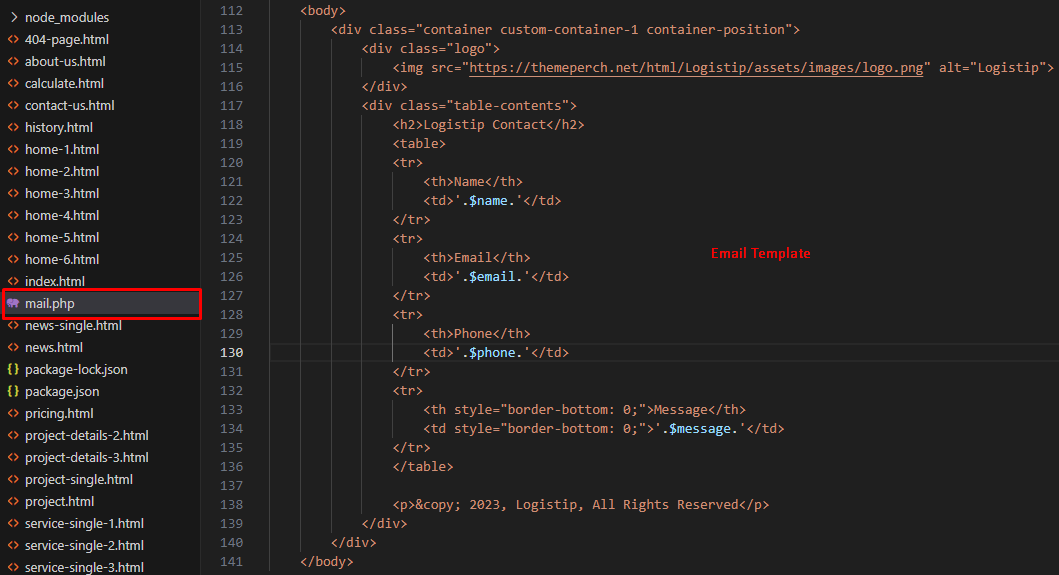Place cursor on the $email variable
The height and width of the screenshot is (575, 1059).
click(493, 276)
